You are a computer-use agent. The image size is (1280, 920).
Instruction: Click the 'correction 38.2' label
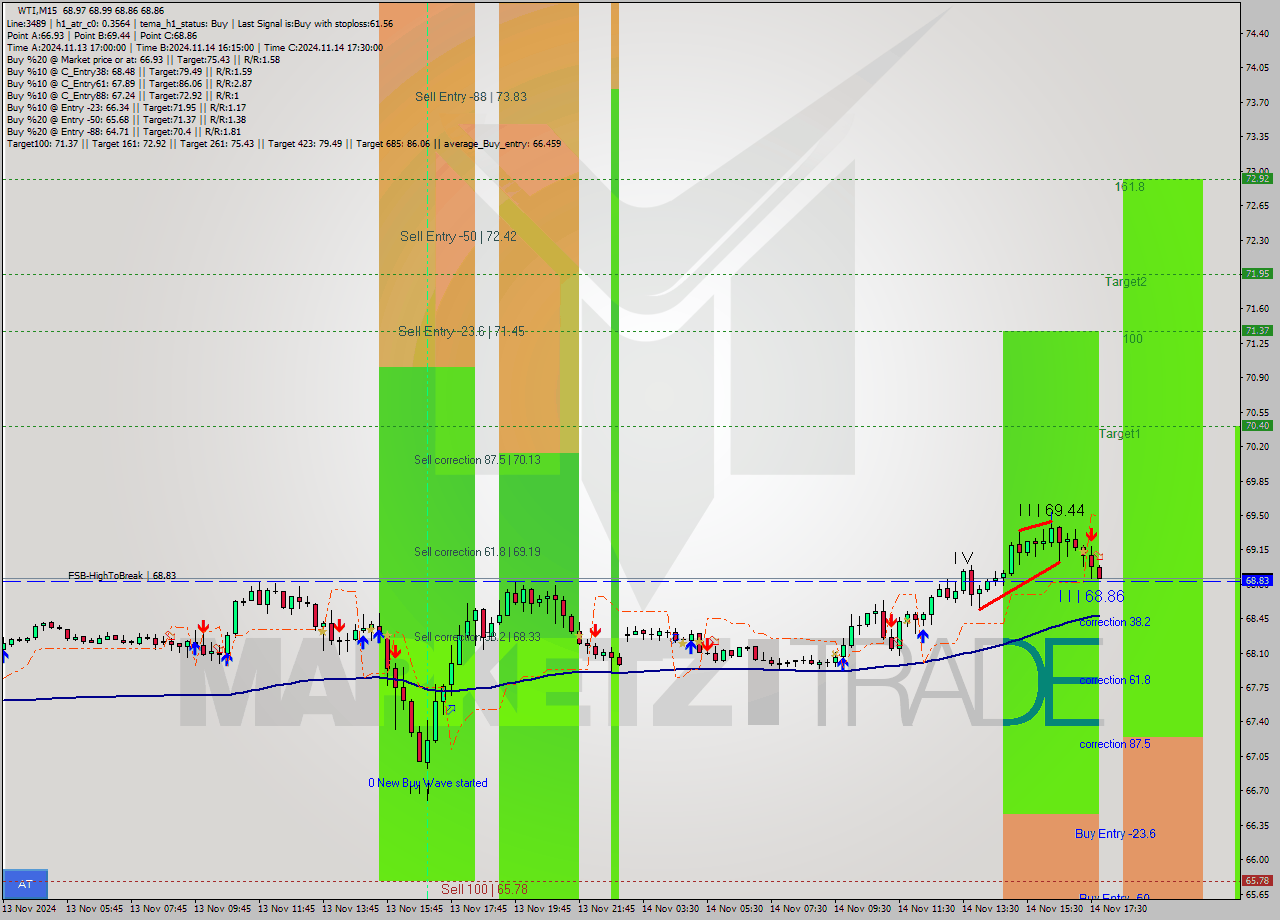(x=1115, y=622)
